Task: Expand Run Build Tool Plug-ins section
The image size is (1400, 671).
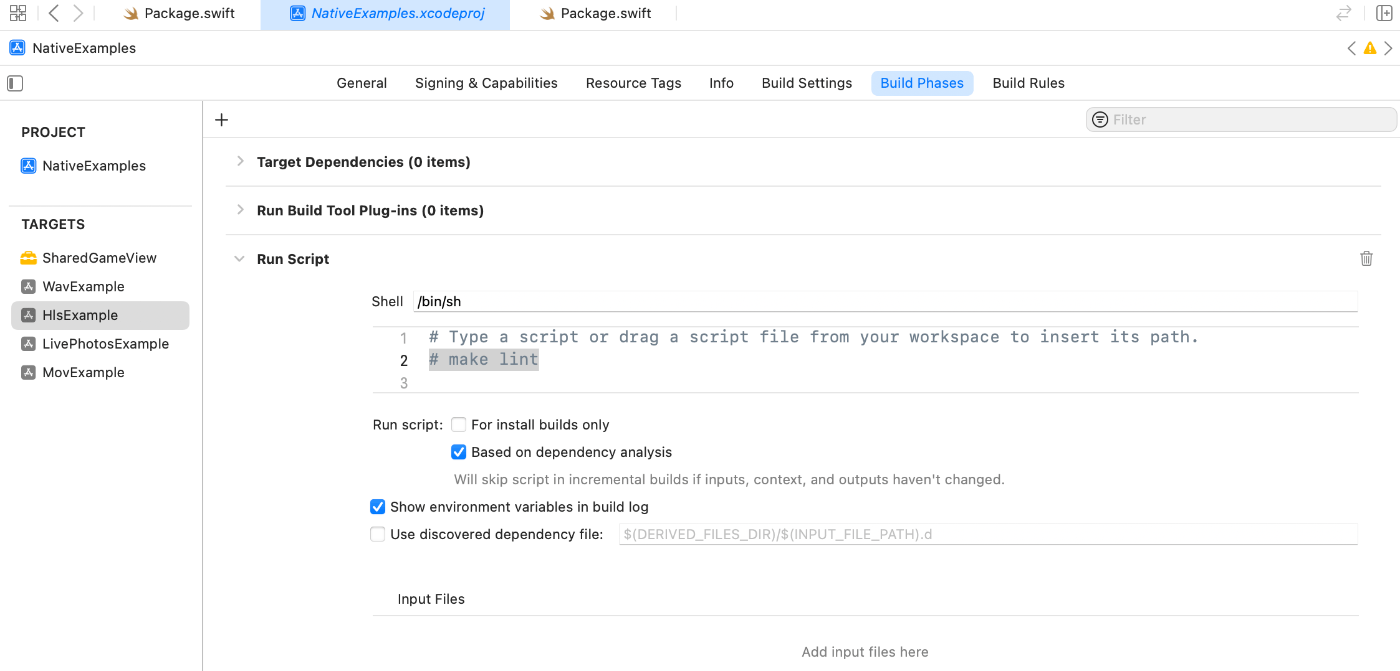Action: 240,210
